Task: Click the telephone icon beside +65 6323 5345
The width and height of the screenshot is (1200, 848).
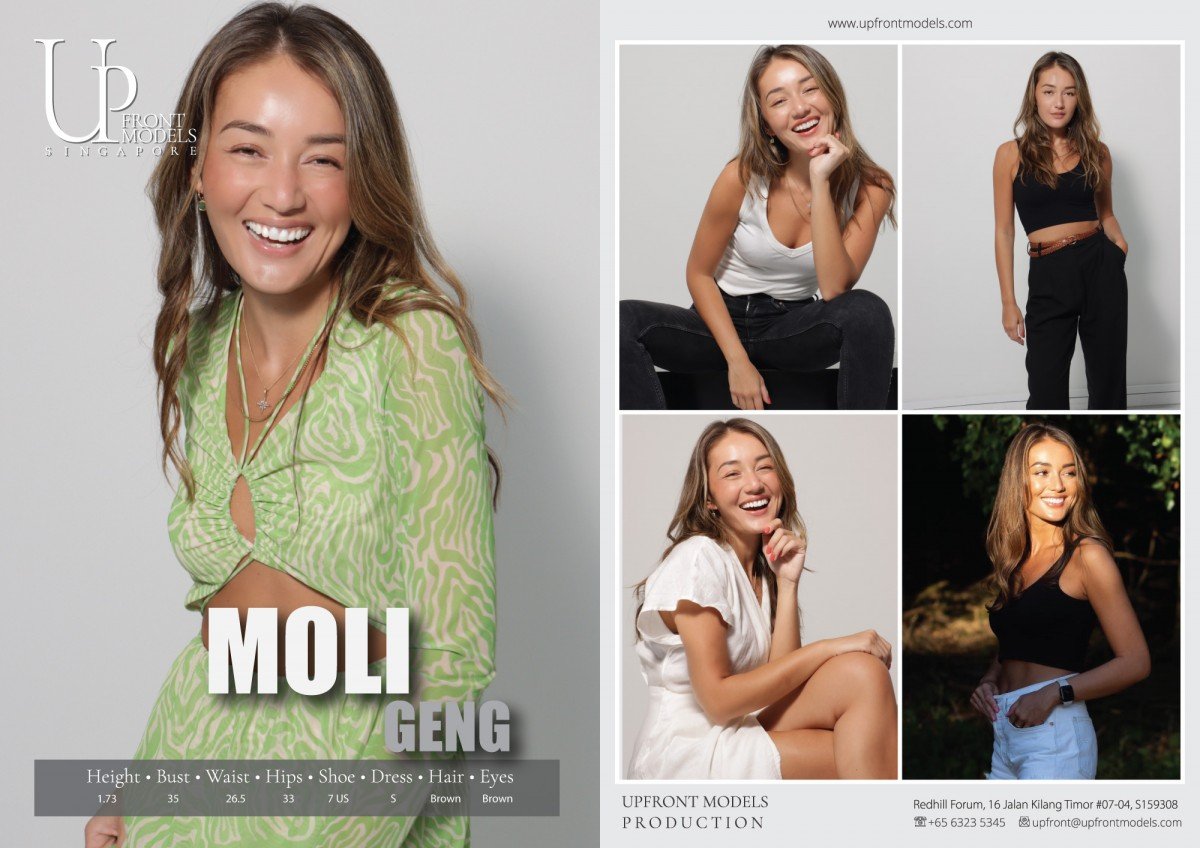Action: coord(920,822)
